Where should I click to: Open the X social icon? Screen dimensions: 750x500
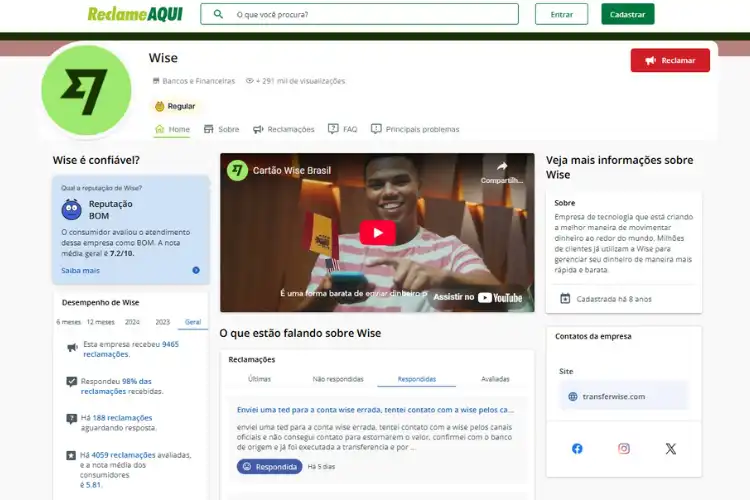671,448
